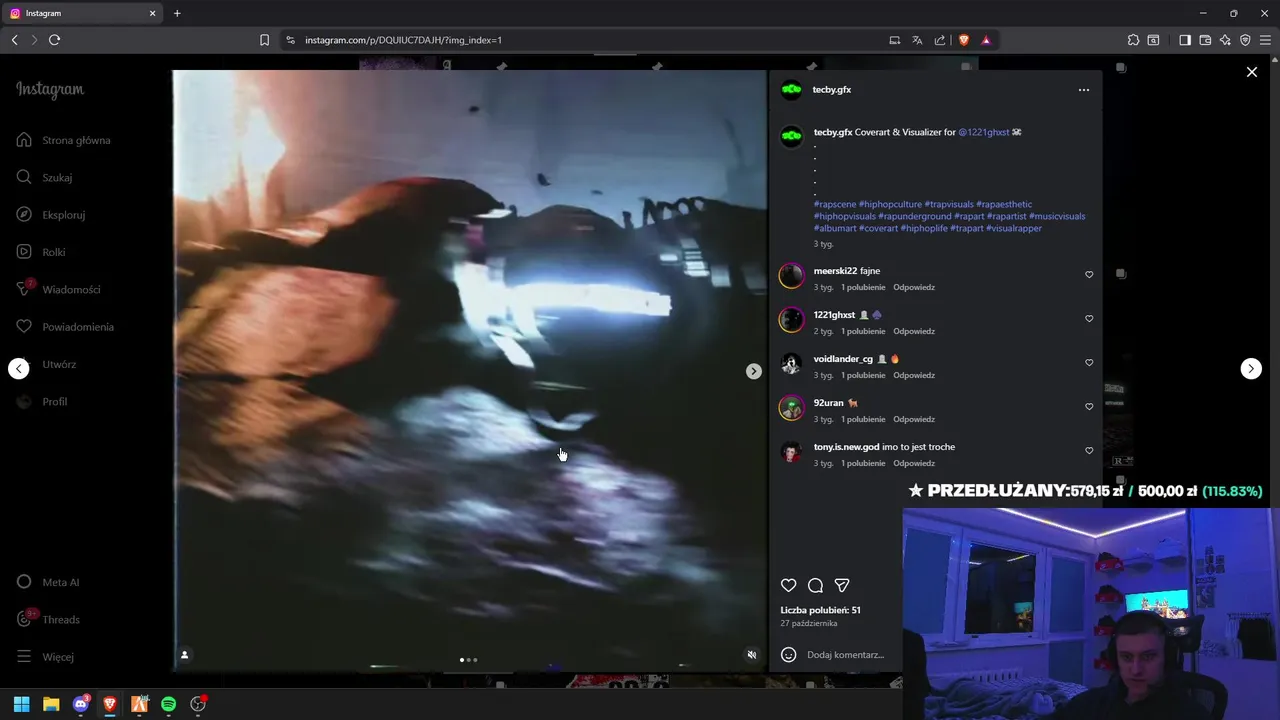The height and width of the screenshot is (720, 1280).
Task: Show tagged people on the post
Action: coord(184,655)
